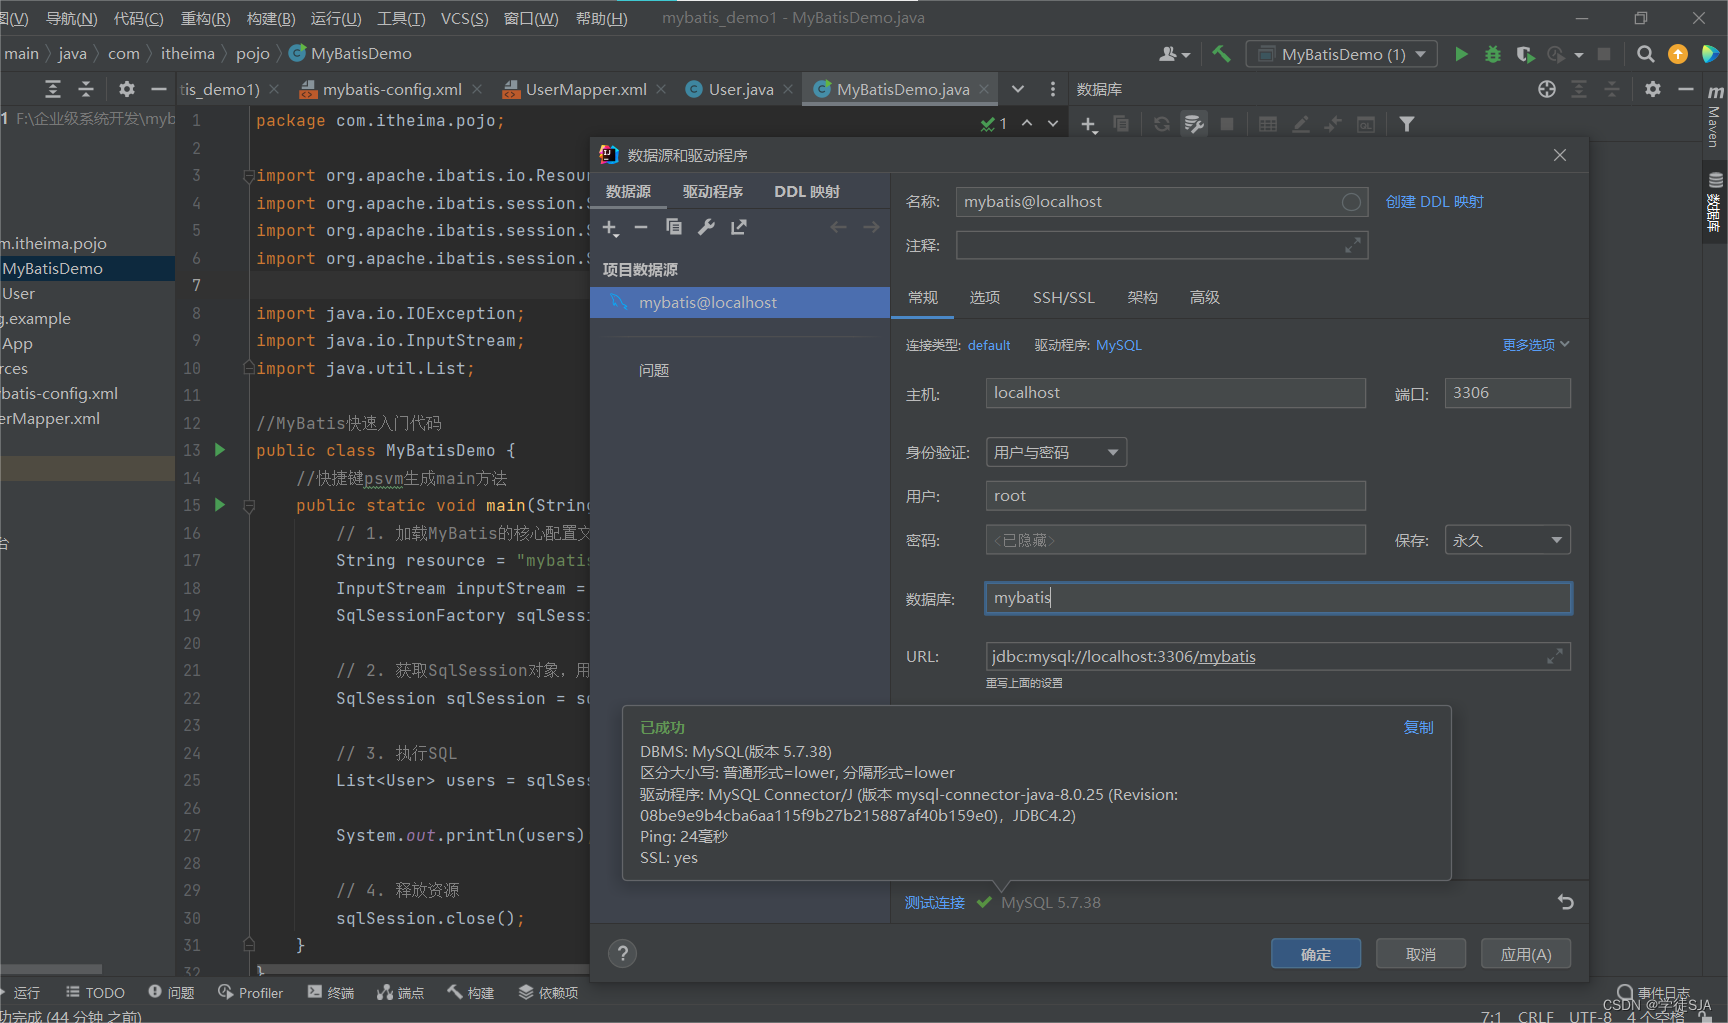Click the run gutter arrow at line 15
The height and width of the screenshot is (1023, 1728).
(220, 505)
